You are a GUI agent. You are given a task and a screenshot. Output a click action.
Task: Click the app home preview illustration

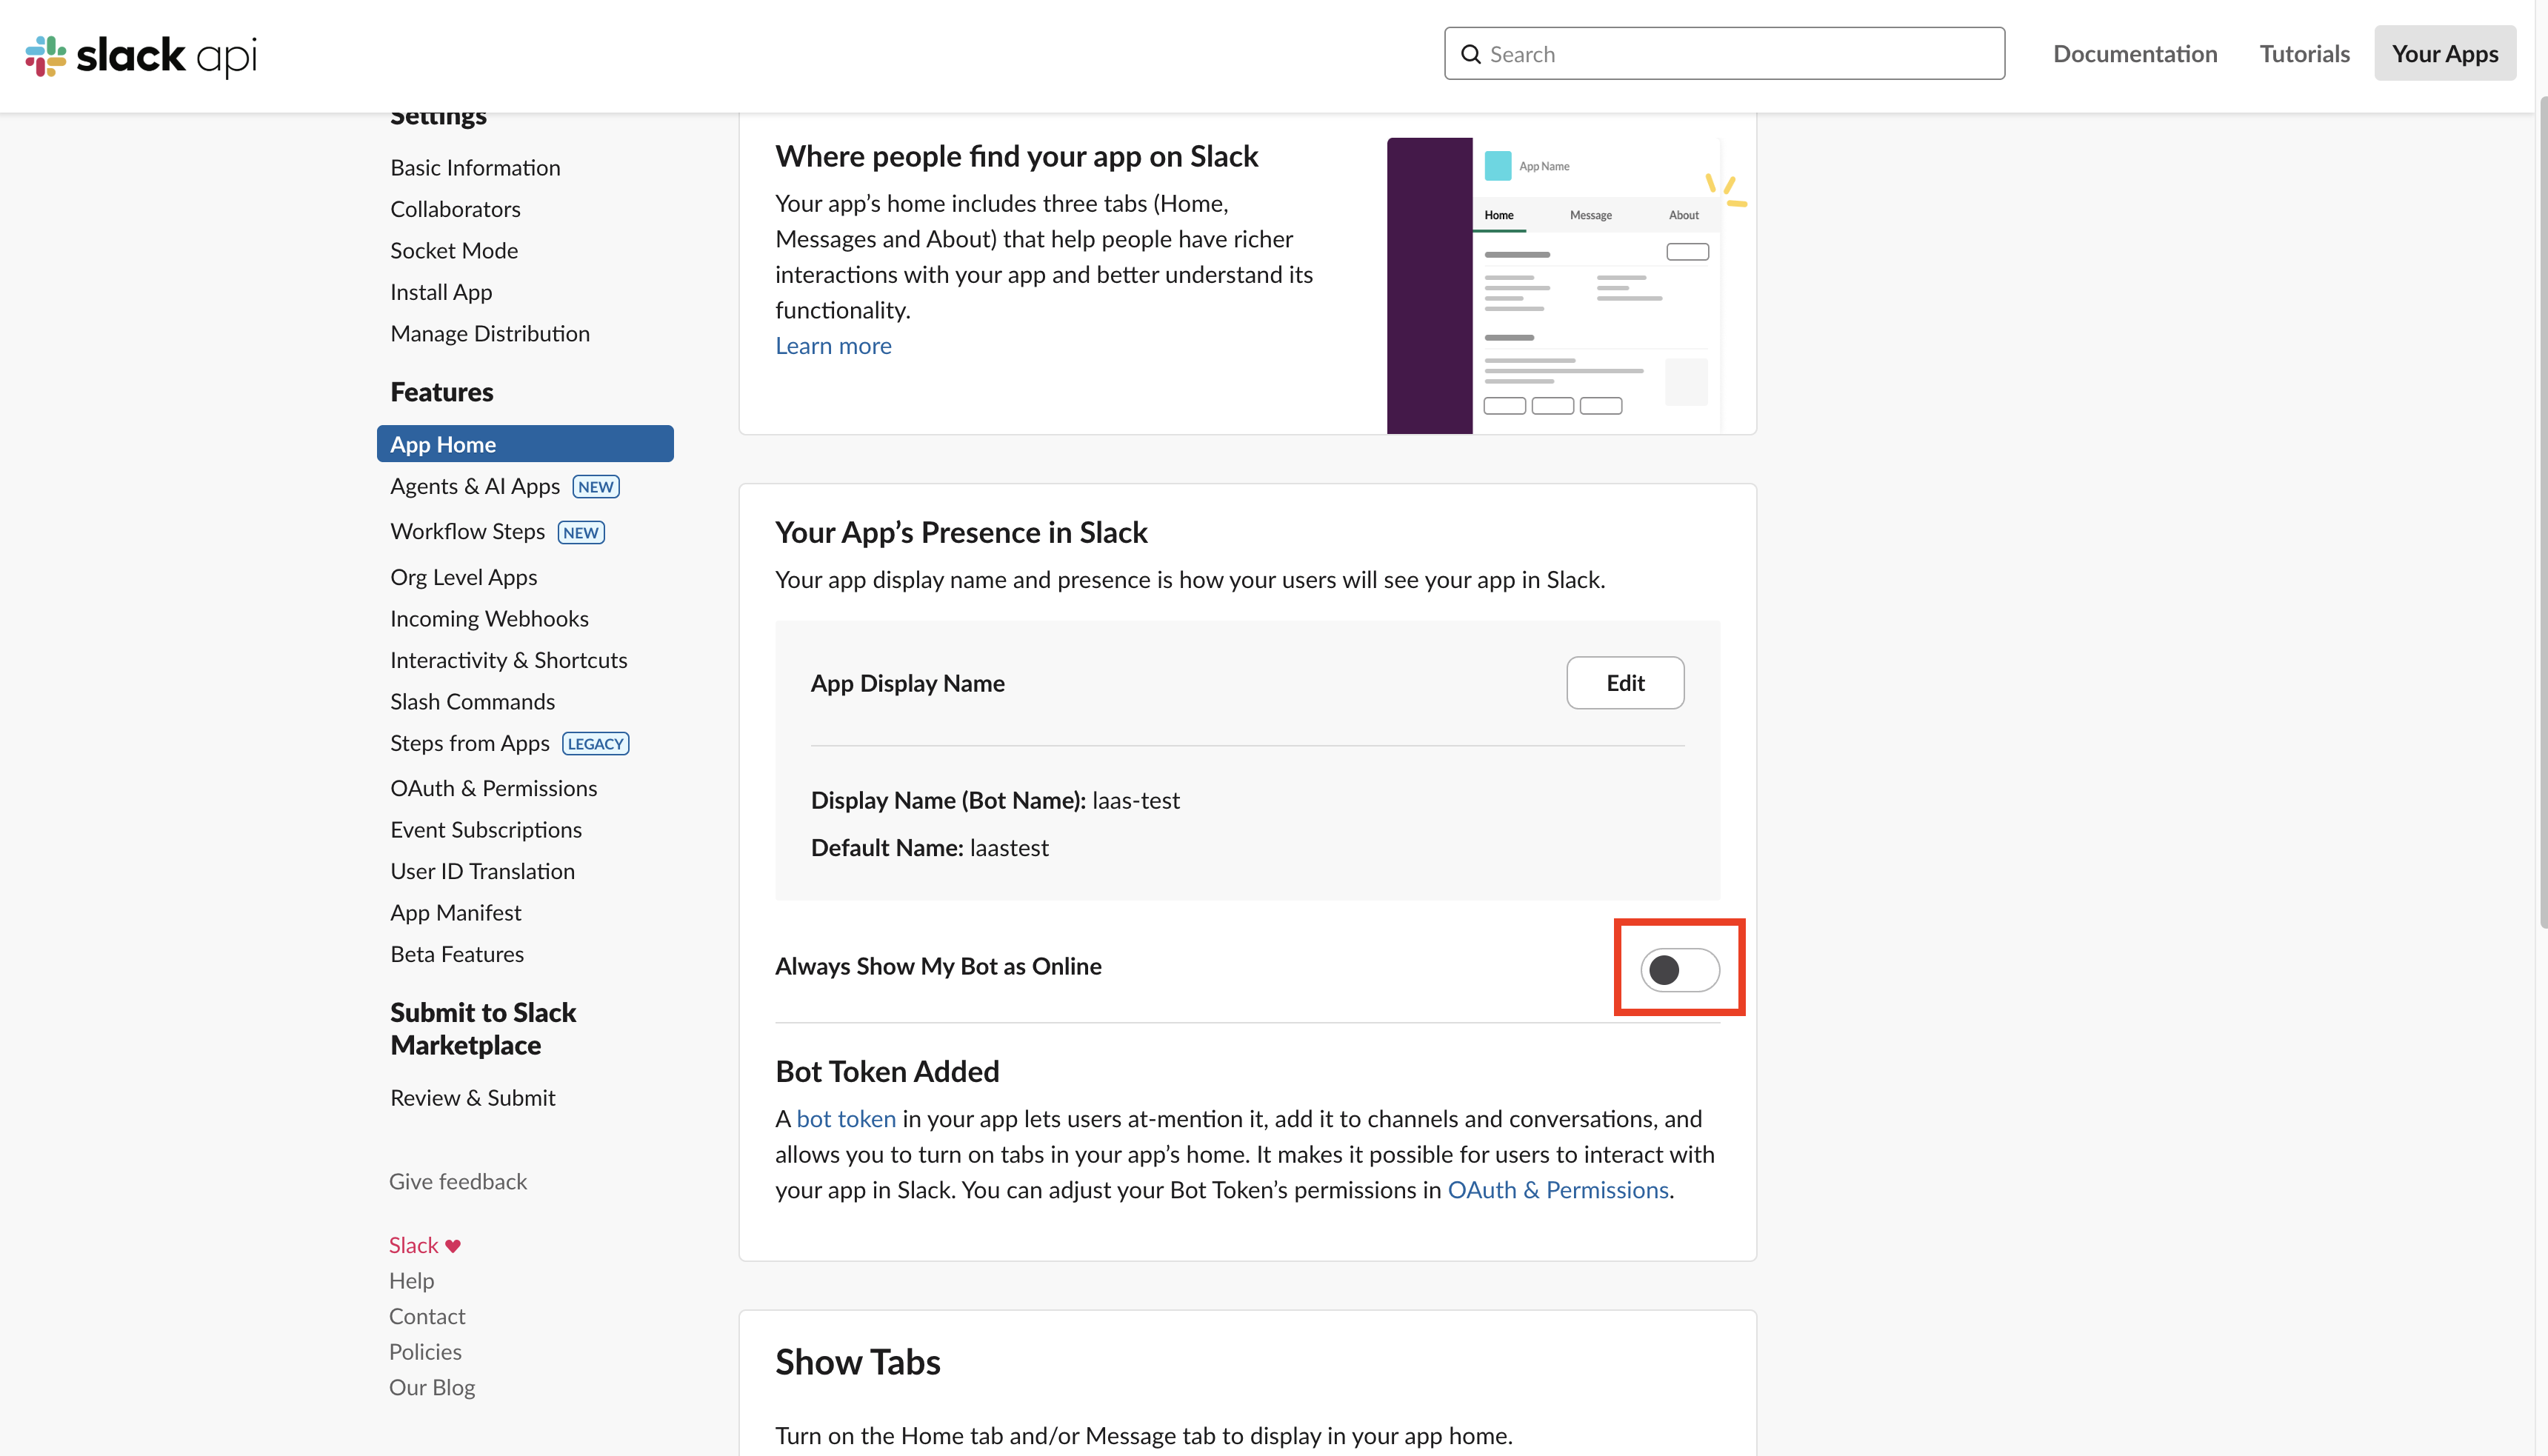[x=1568, y=286]
